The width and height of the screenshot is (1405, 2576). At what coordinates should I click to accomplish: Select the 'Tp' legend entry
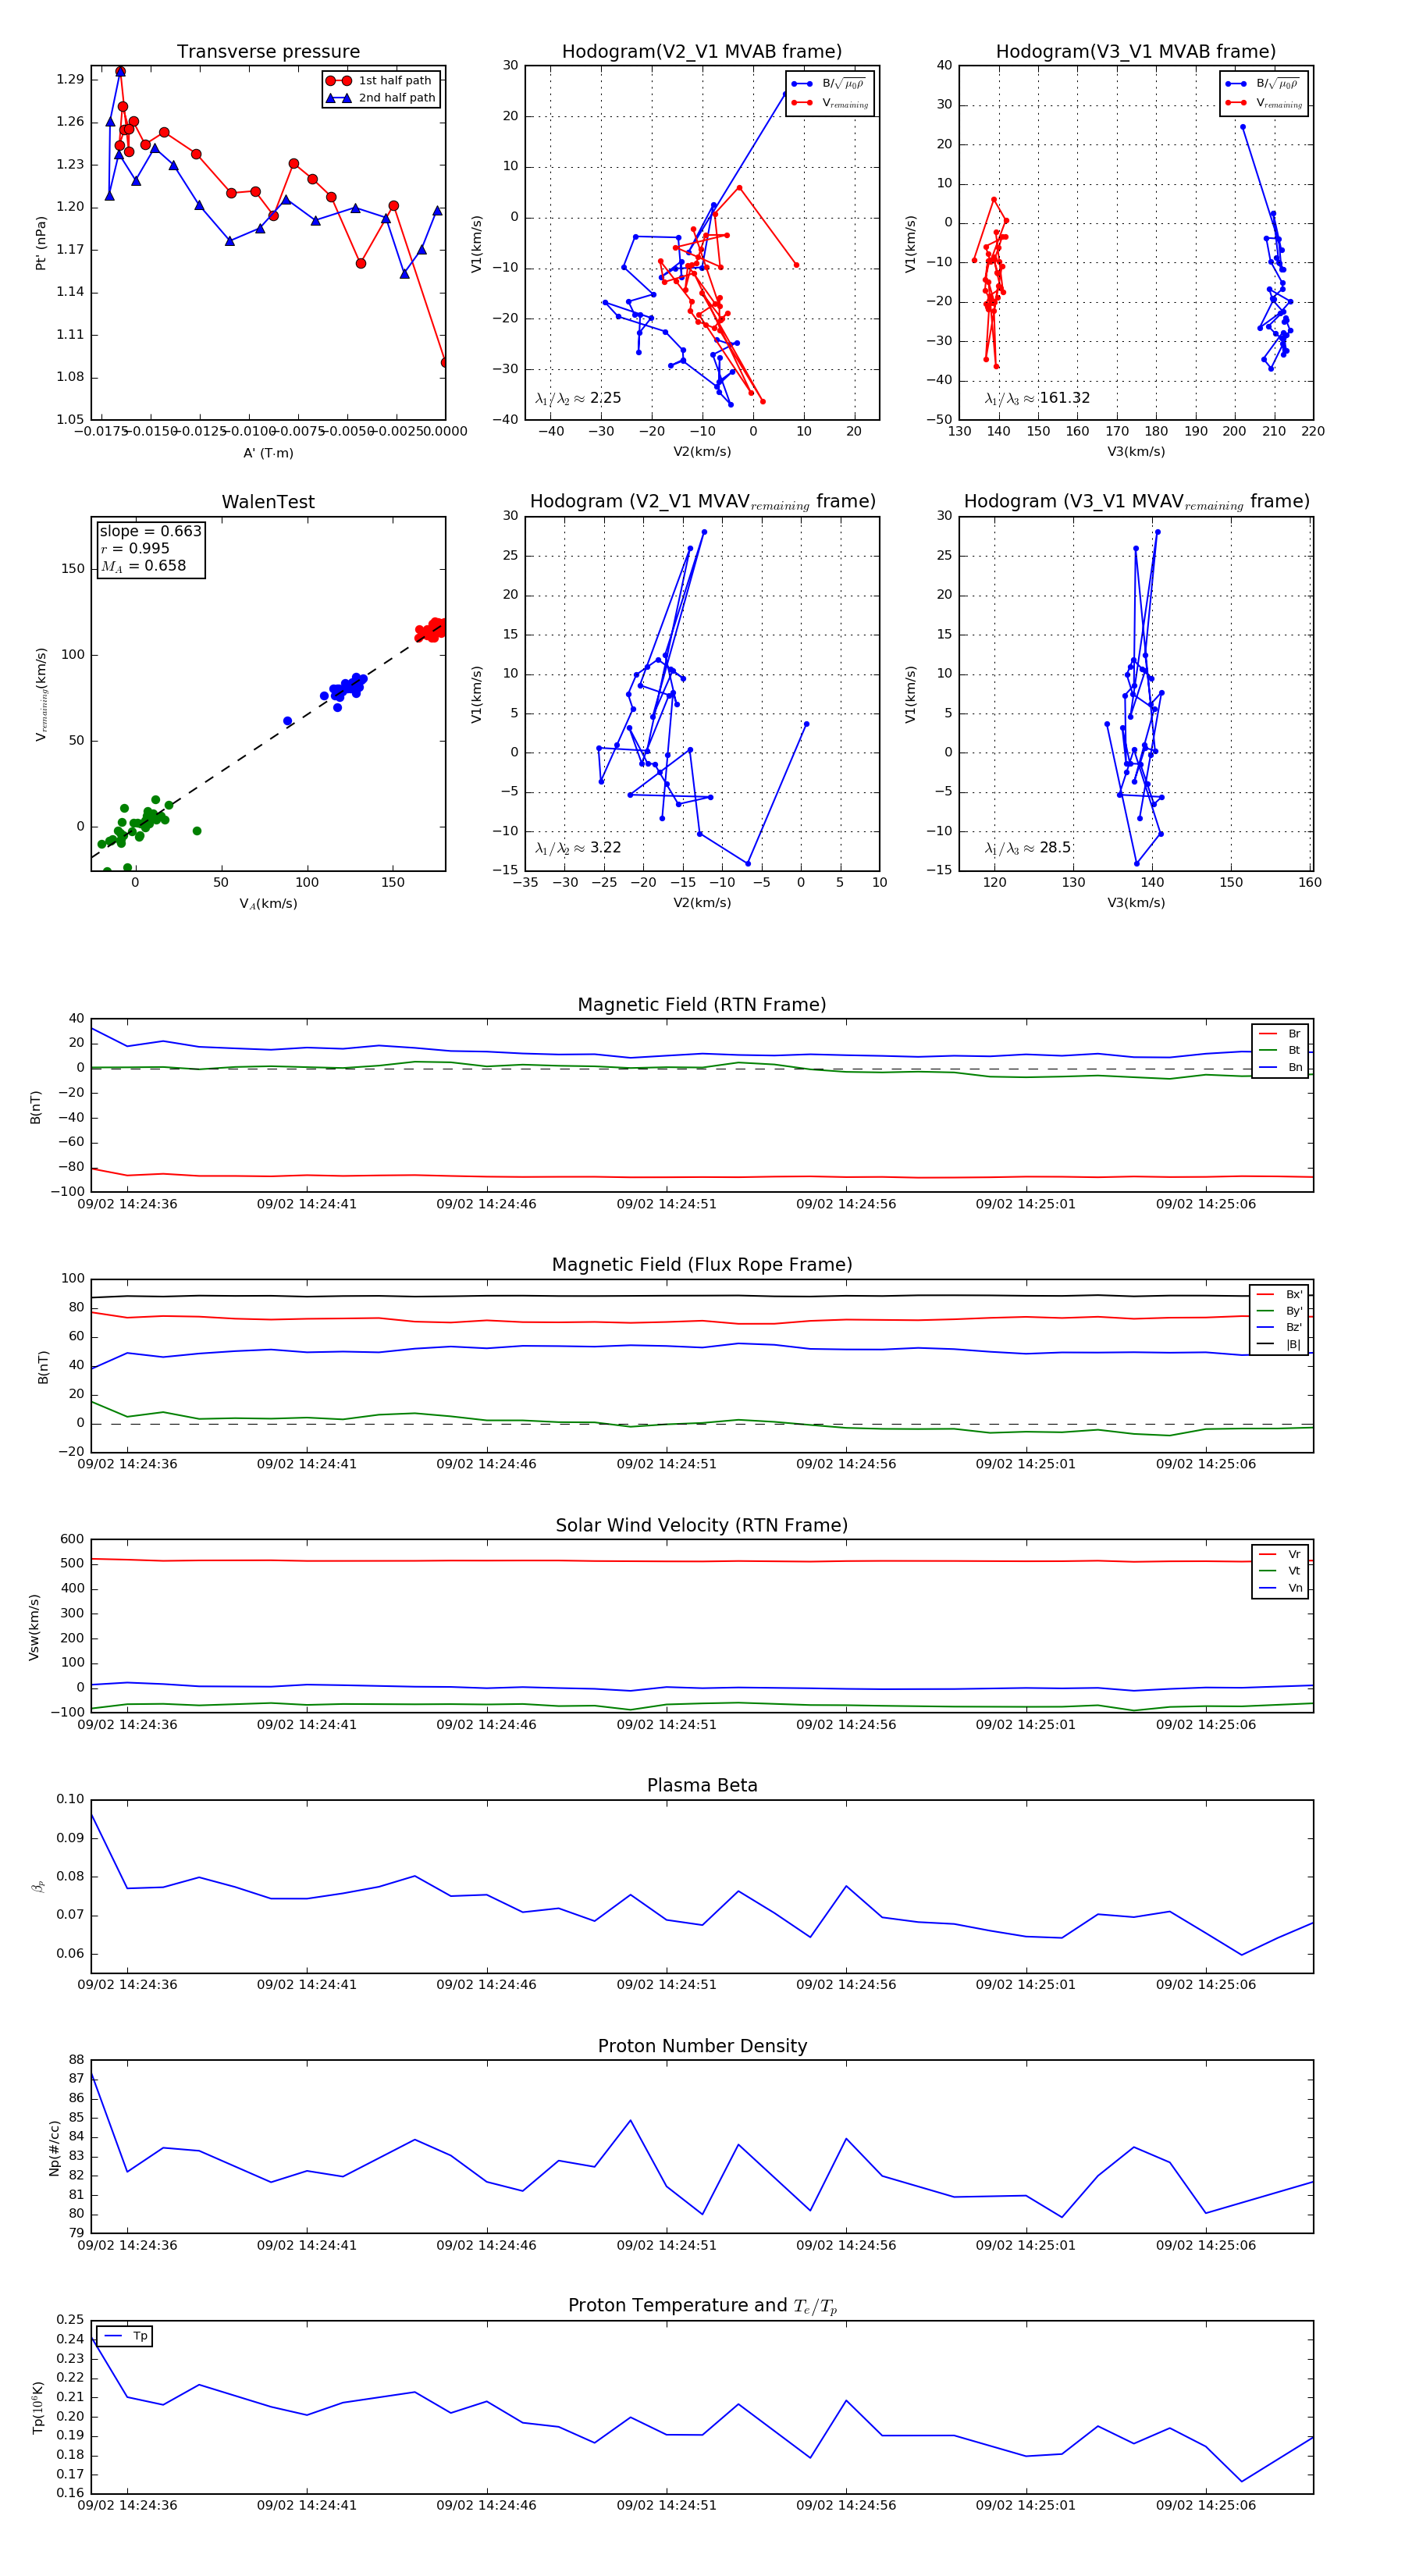(126, 2336)
